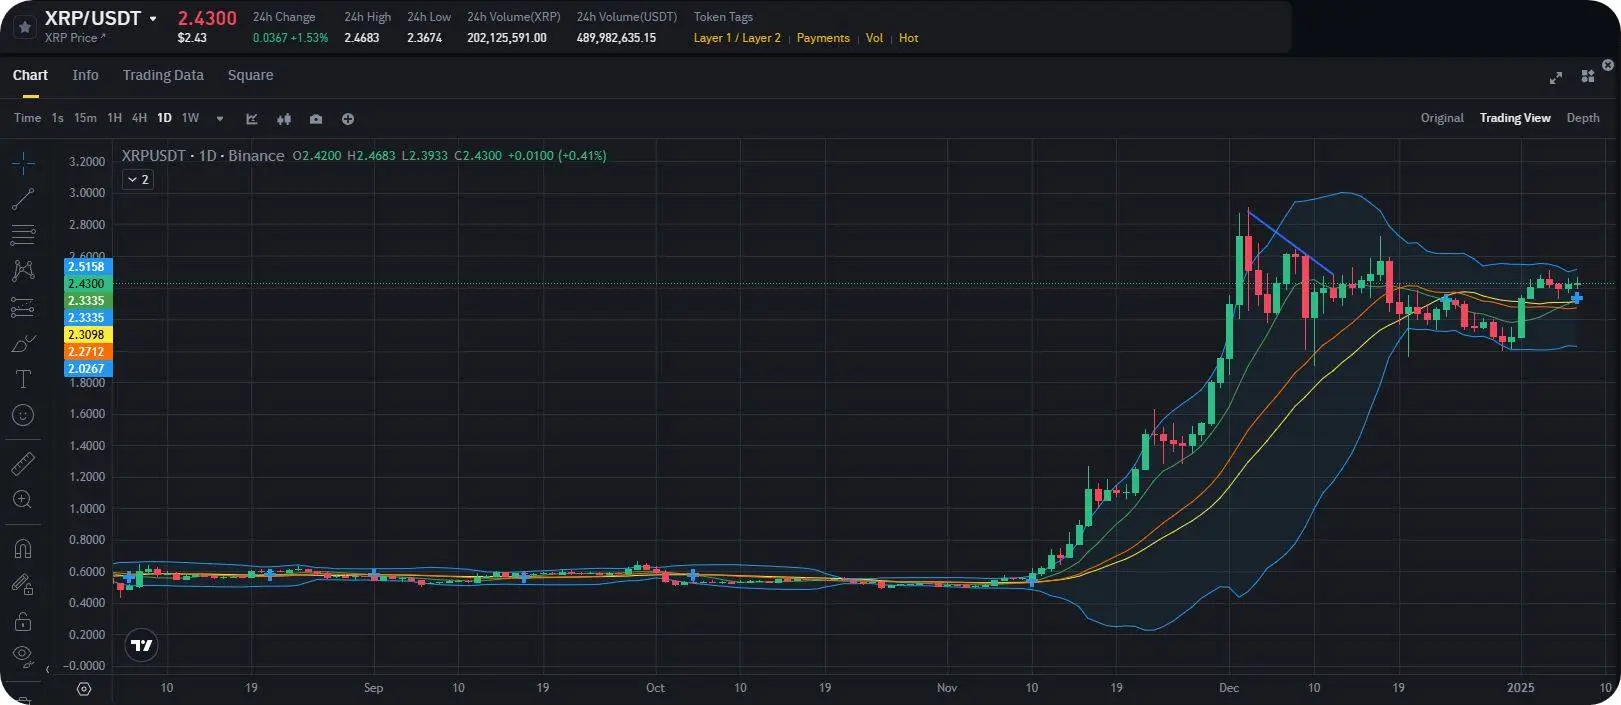
Task: Select the XABCD pattern tool
Action: 23,270
